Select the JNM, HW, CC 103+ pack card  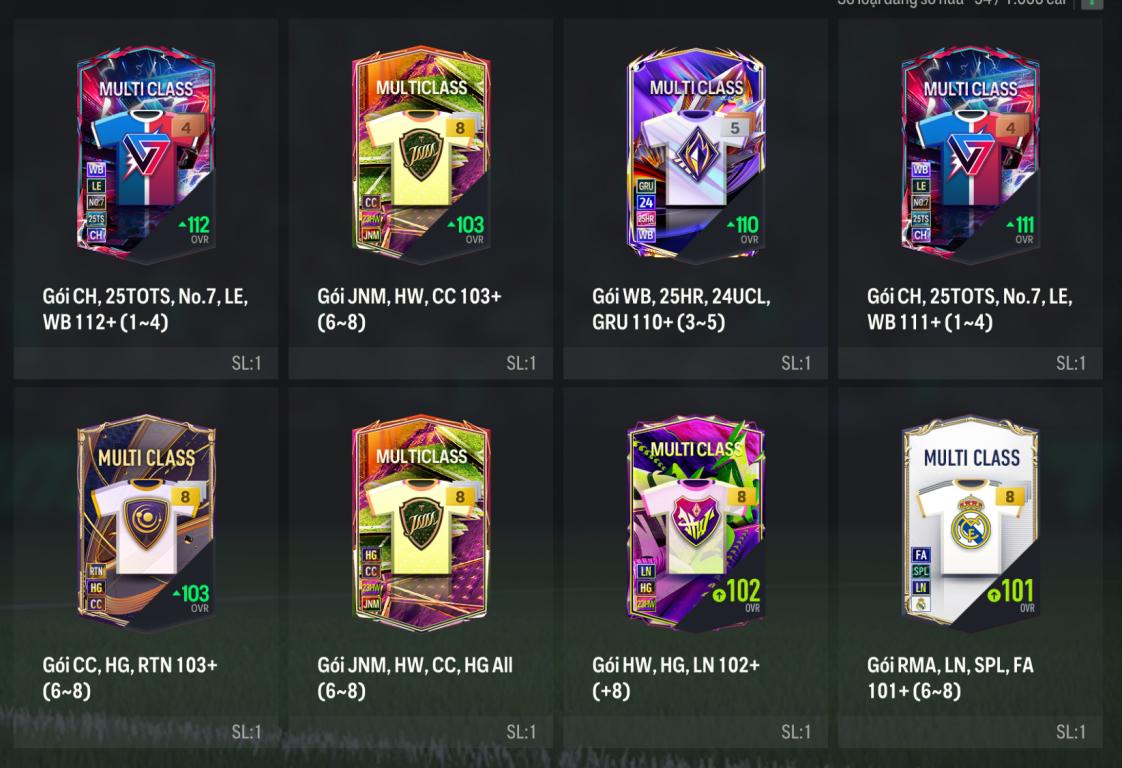pos(421,198)
